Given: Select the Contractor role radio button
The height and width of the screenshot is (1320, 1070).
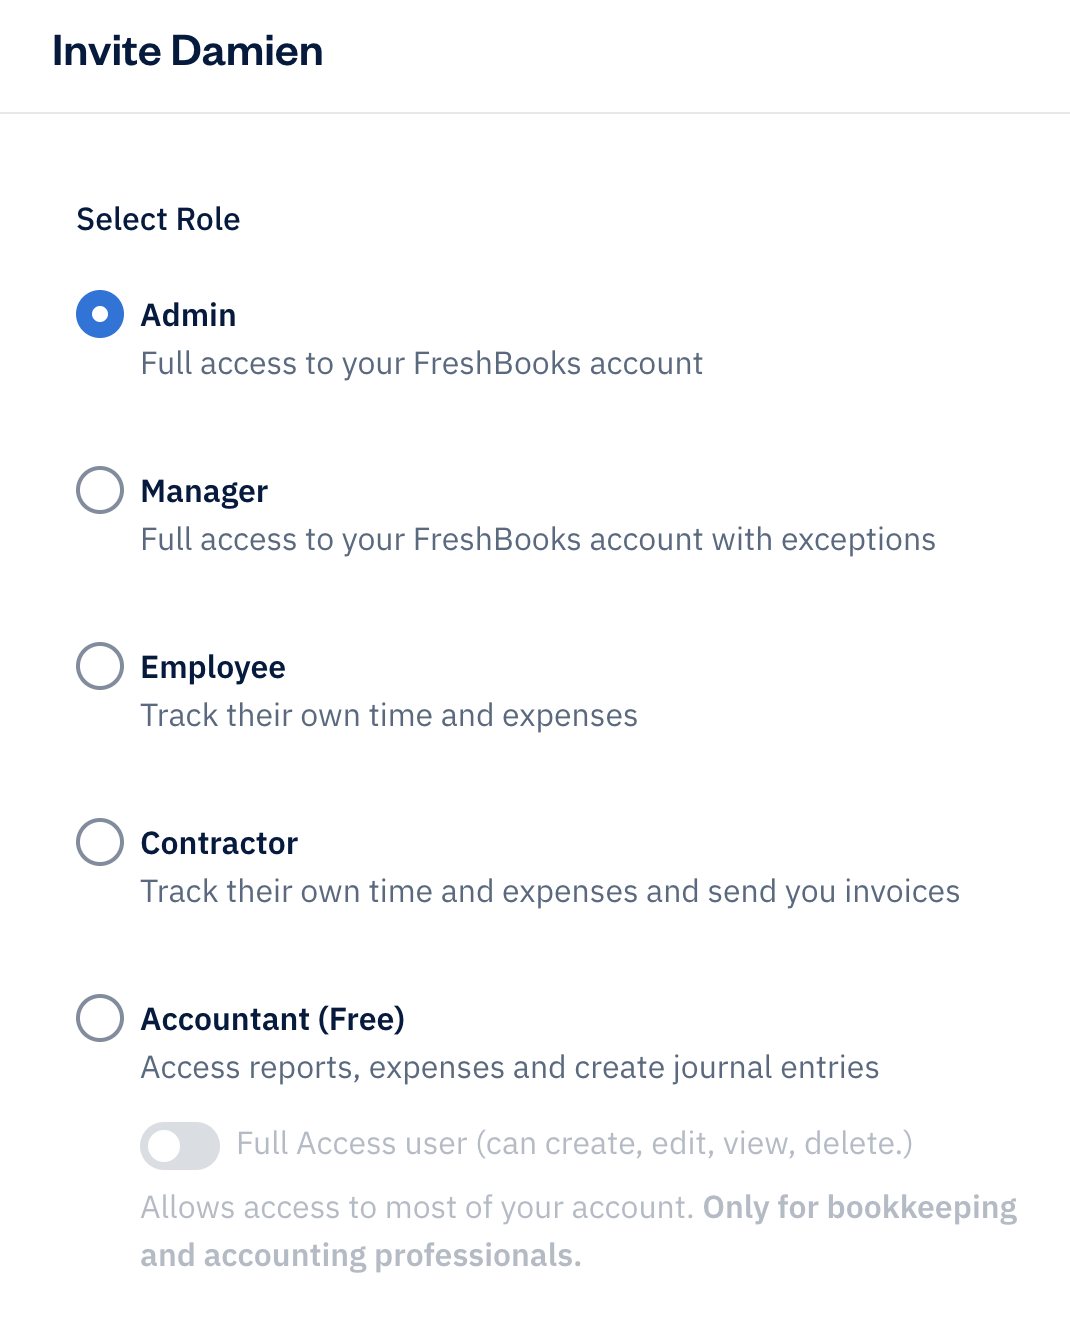Looking at the screenshot, I should 99,842.
